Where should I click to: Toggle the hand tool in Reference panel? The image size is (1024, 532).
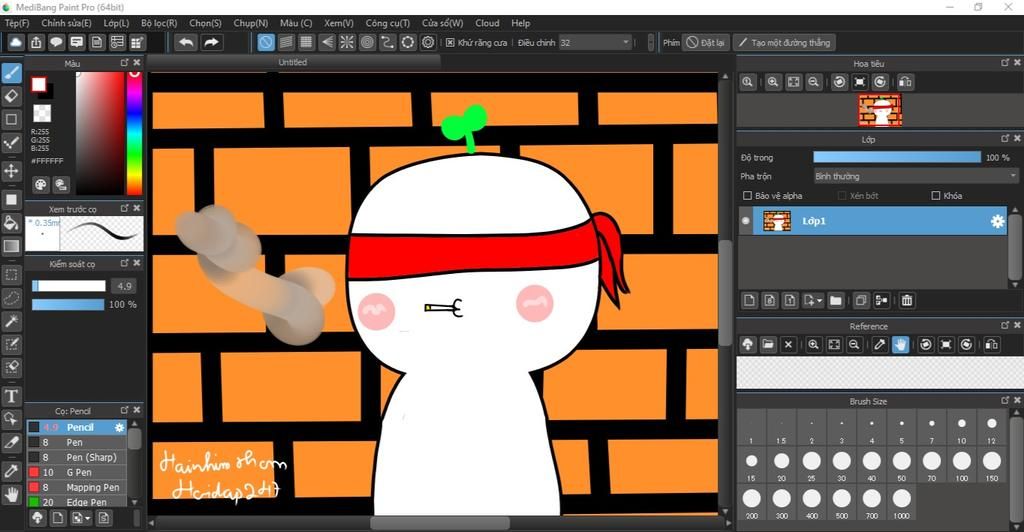[900, 345]
